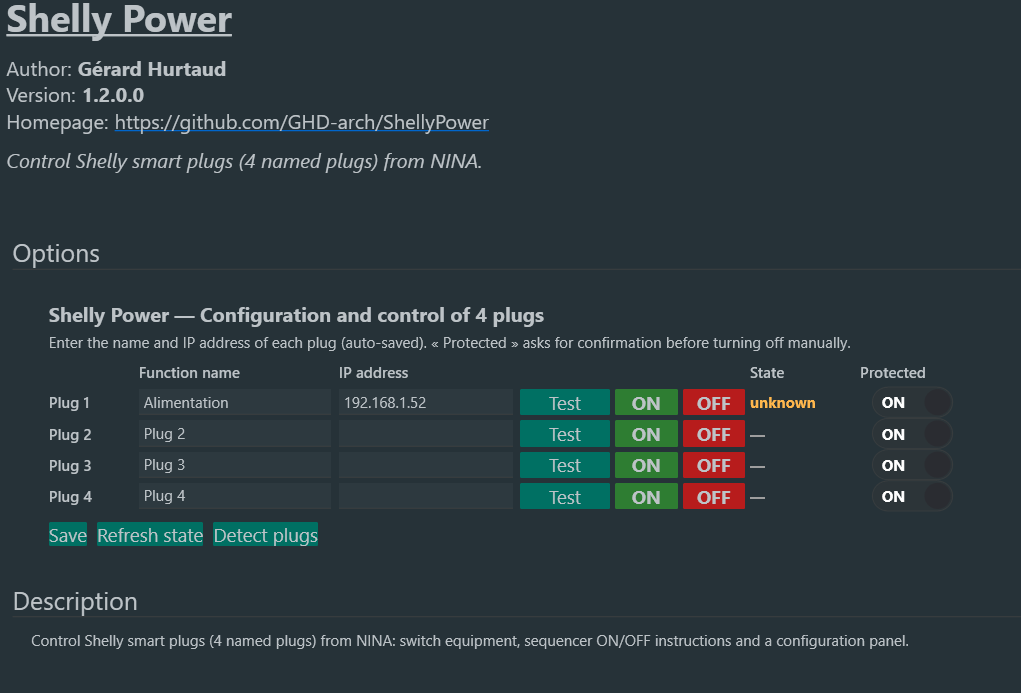Test the Plug 3 connection
The image size is (1021, 693).
(565, 465)
